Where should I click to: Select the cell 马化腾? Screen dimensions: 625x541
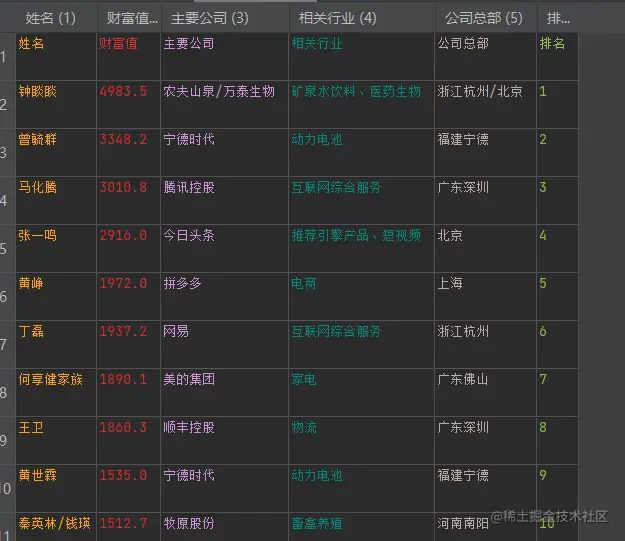tap(56, 201)
